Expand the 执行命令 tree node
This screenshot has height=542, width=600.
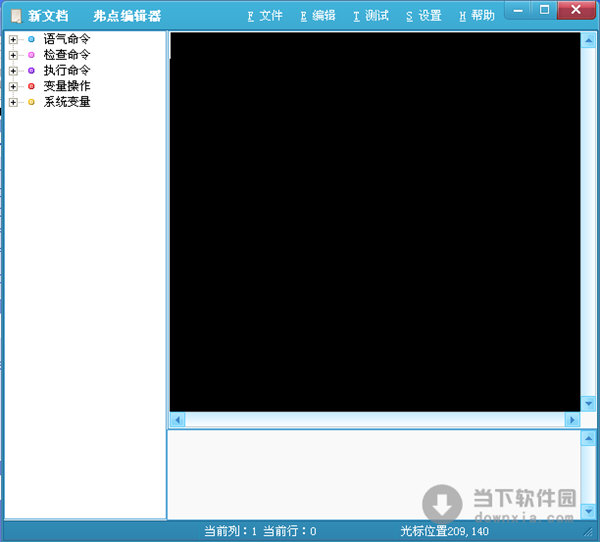pos(13,71)
